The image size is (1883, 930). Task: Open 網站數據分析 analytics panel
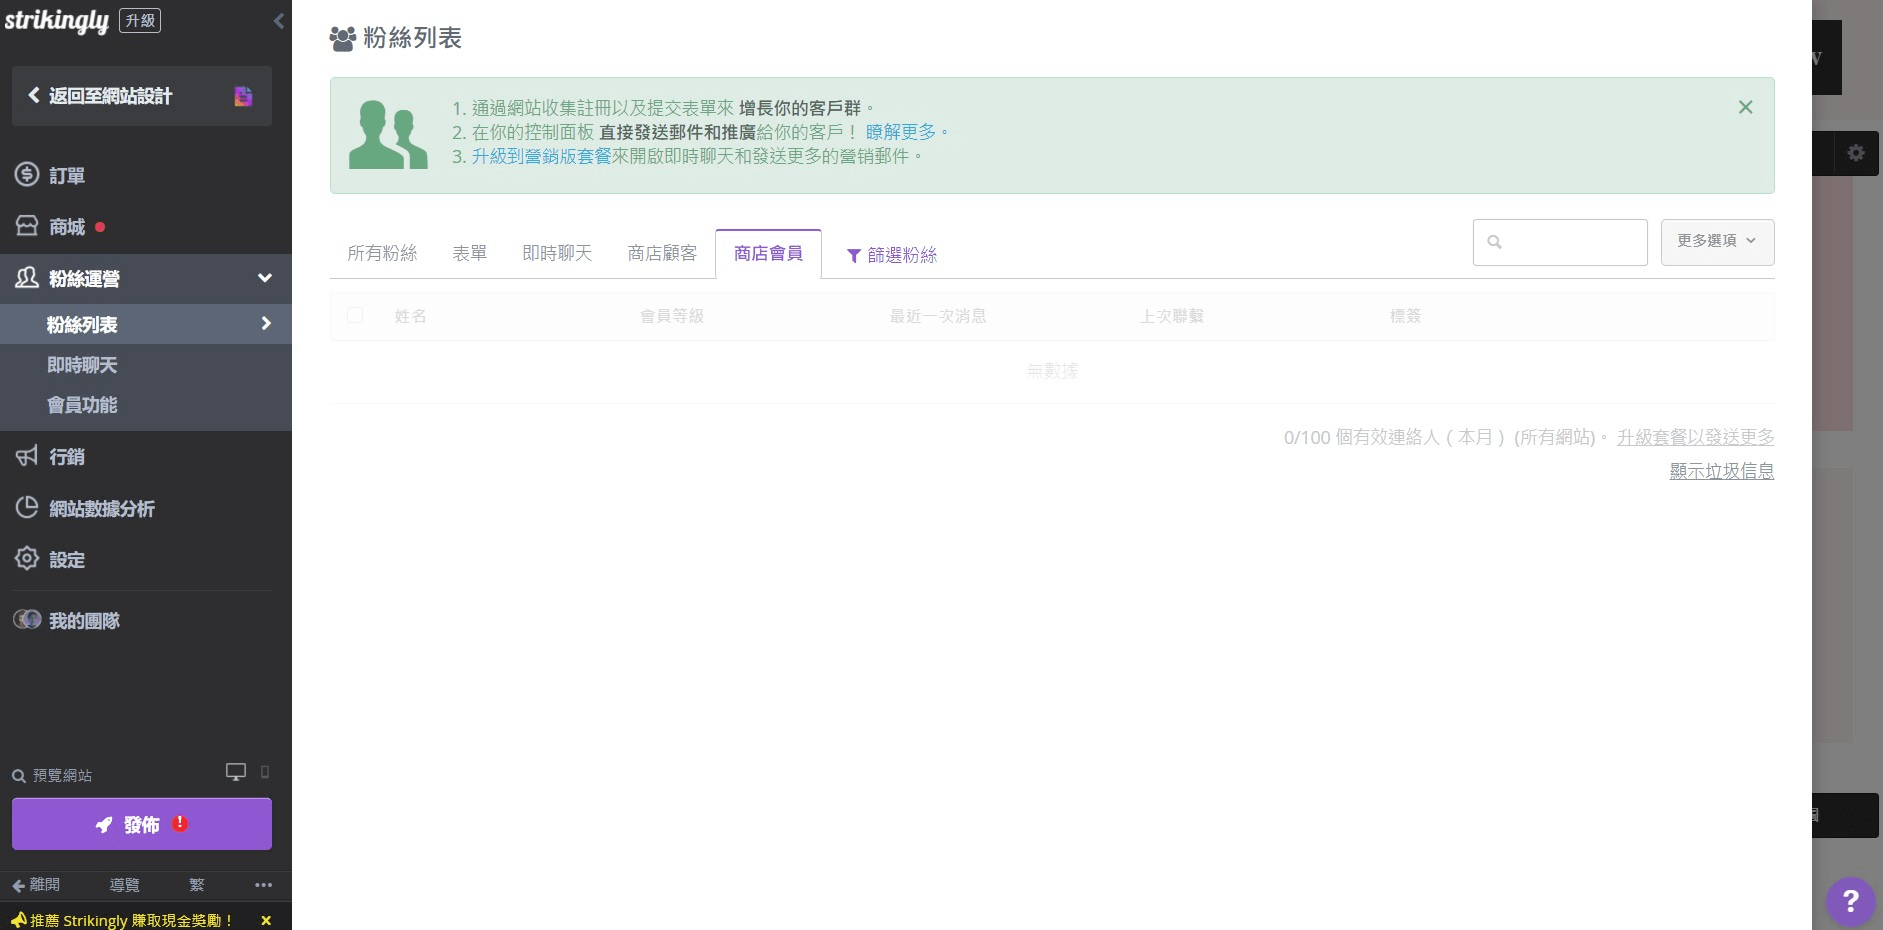[x=100, y=508]
